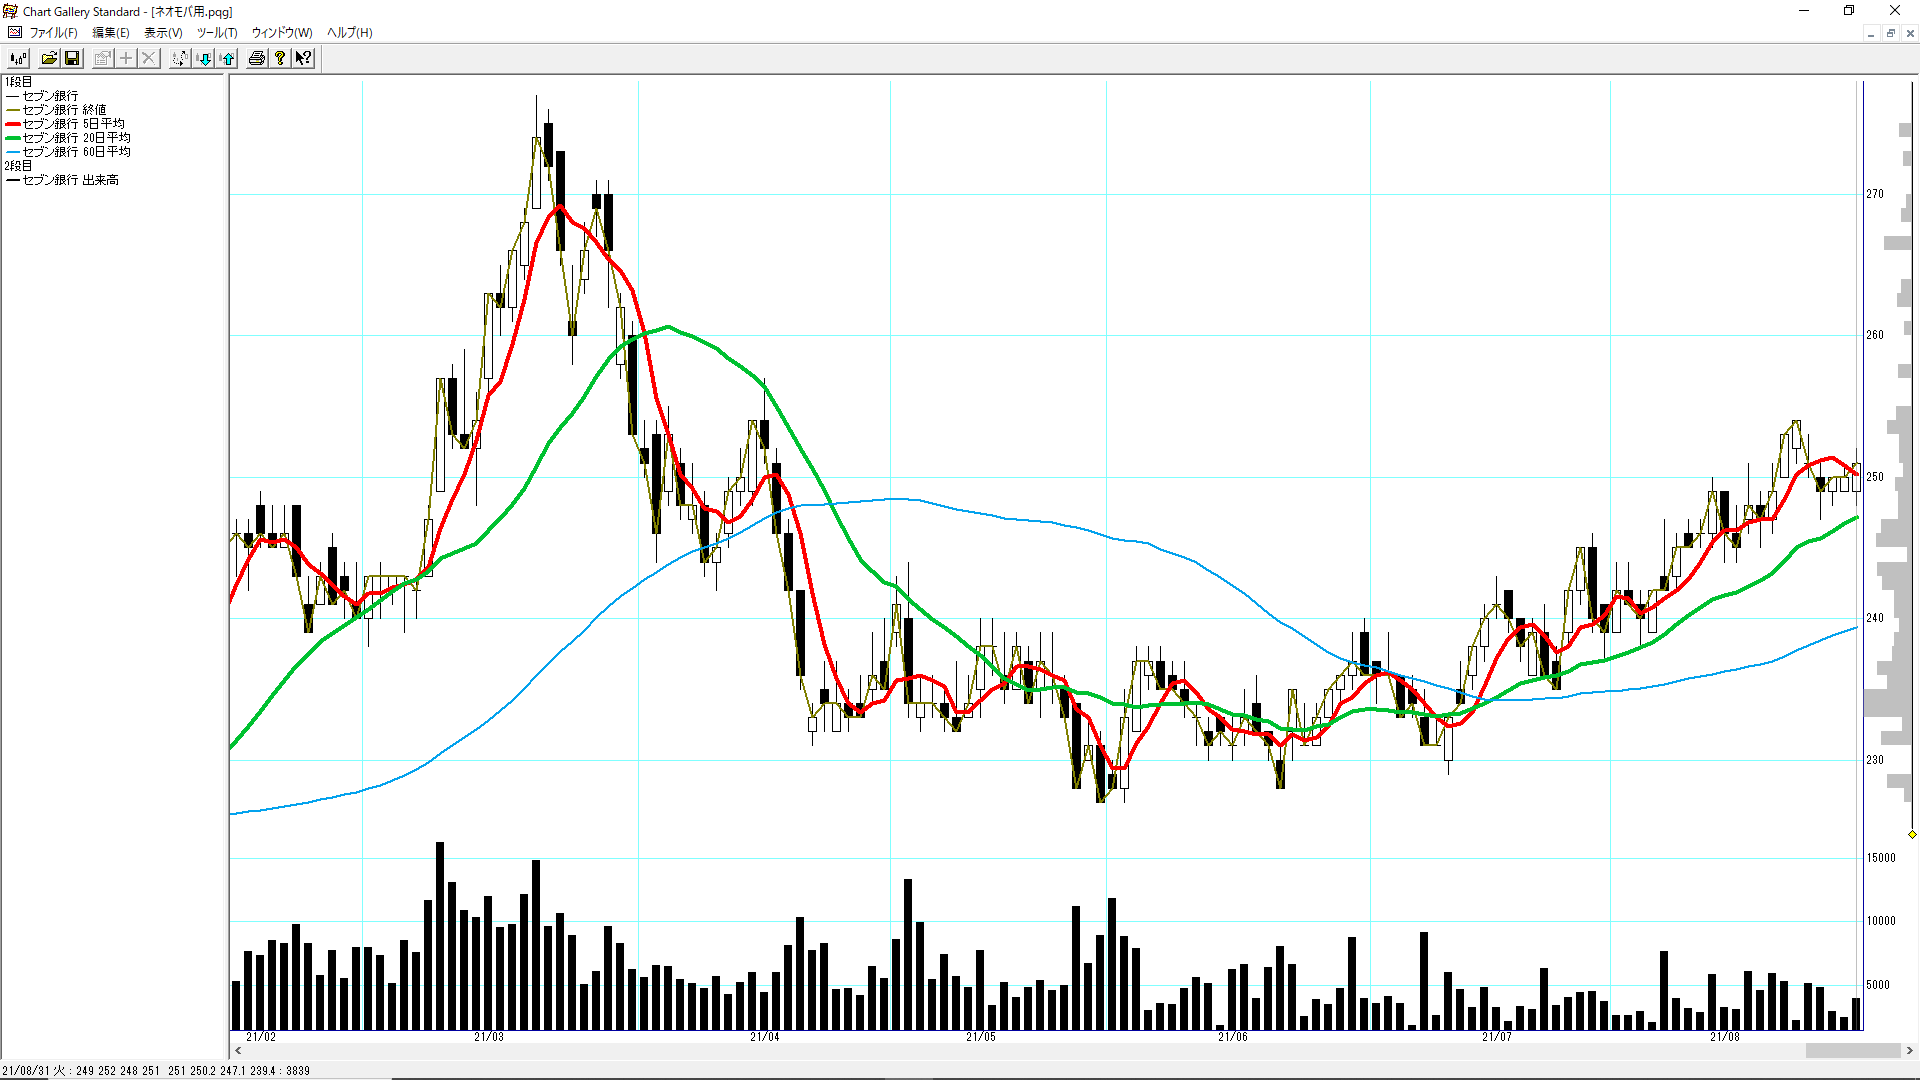Click the open folder toolbar icon
Screen dimensions: 1920x1080
(x=48, y=58)
